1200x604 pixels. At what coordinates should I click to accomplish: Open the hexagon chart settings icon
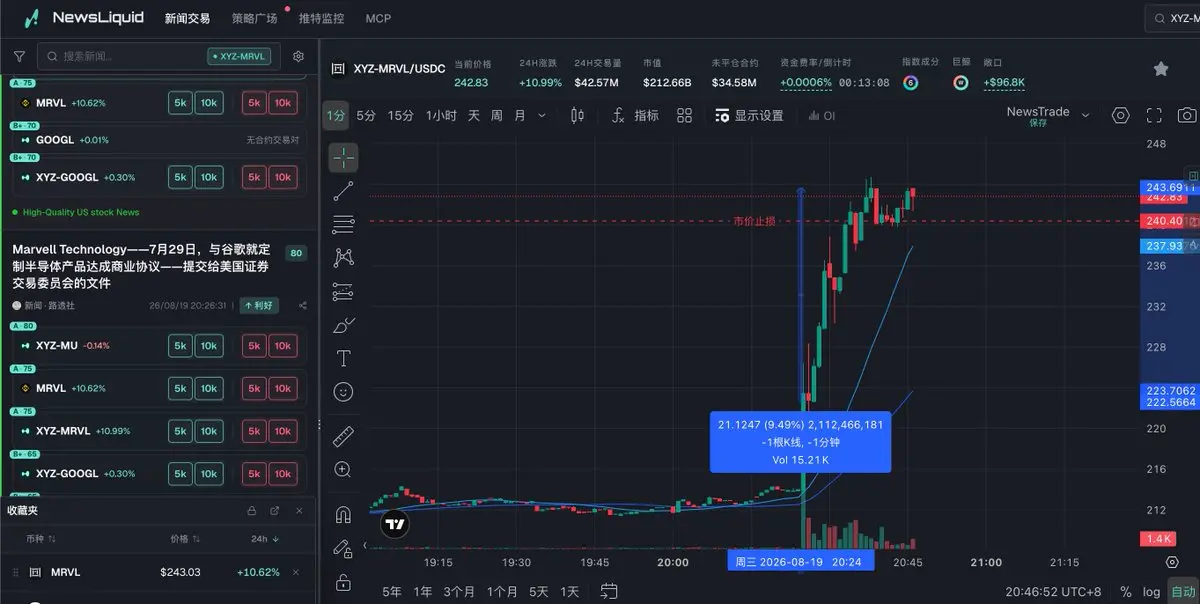coord(1120,116)
